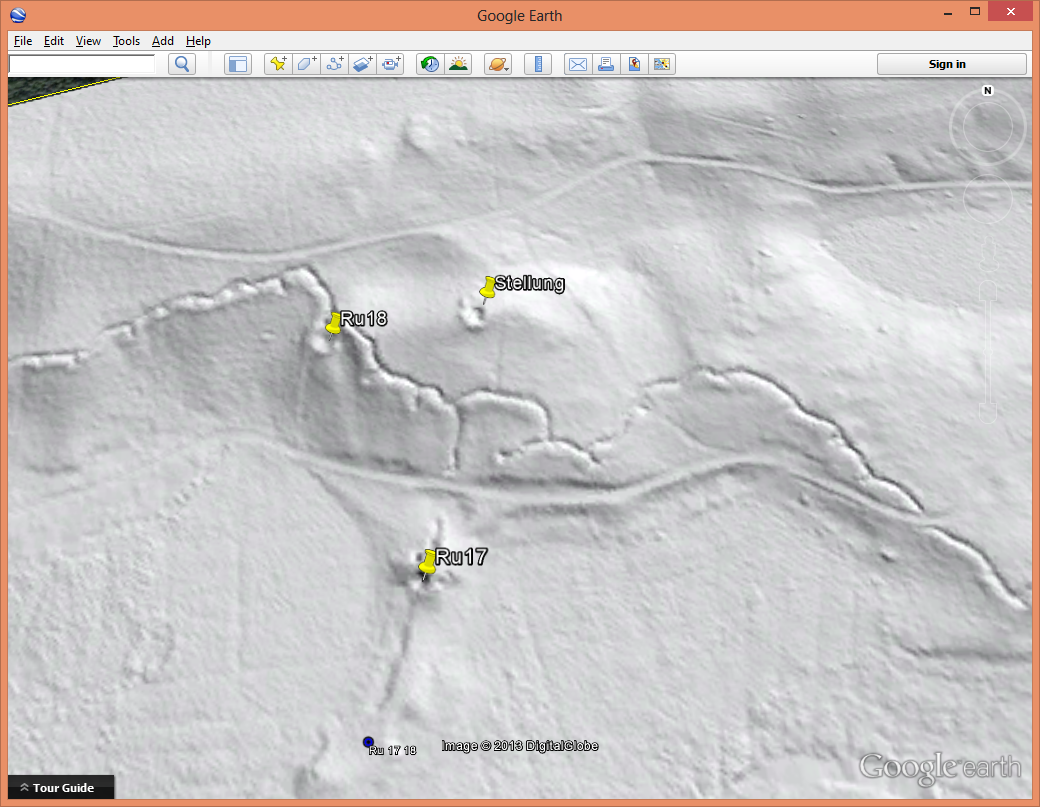Open the Add menu
The height and width of the screenshot is (807, 1040).
coord(162,41)
